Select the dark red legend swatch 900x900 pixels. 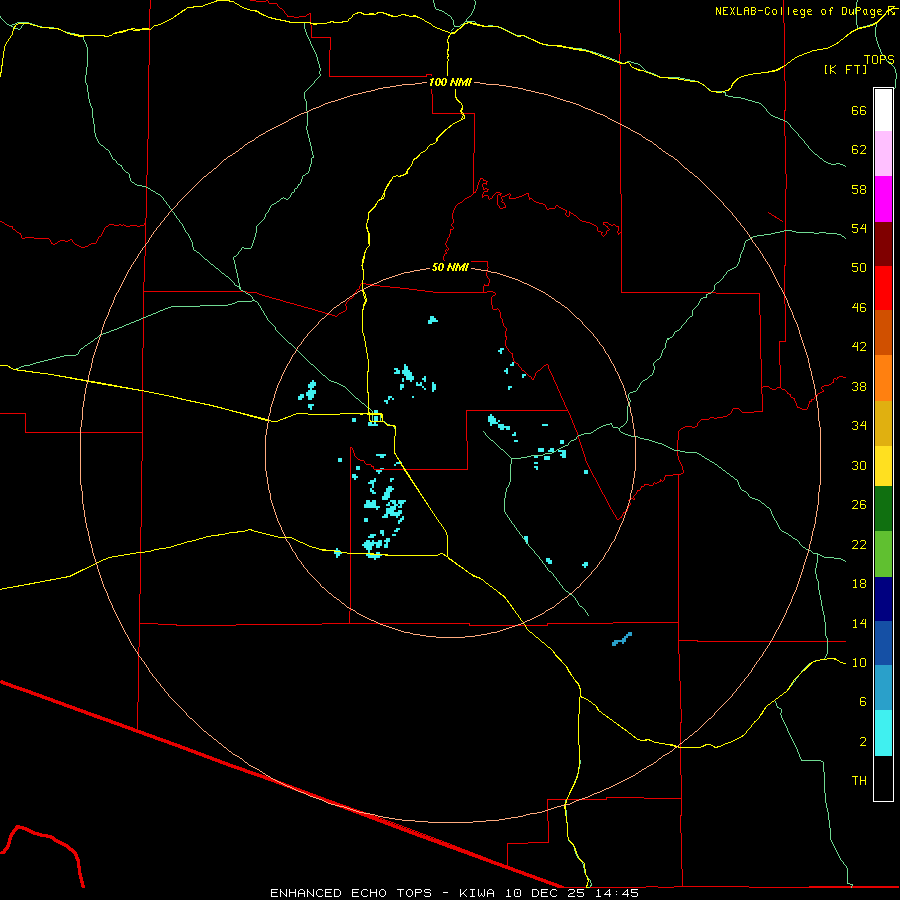(883, 243)
